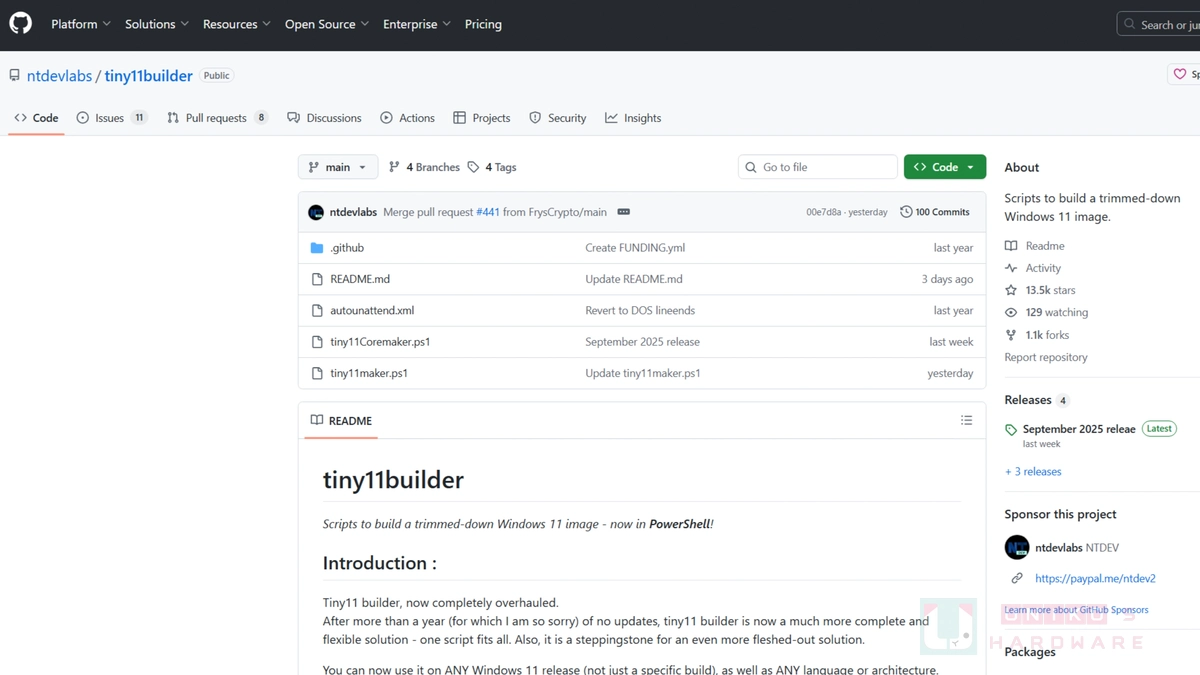Open the ntdevlabs owner link
Viewport: 1200px width, 675px height.
pyautogui.click(x=59, y=76)
